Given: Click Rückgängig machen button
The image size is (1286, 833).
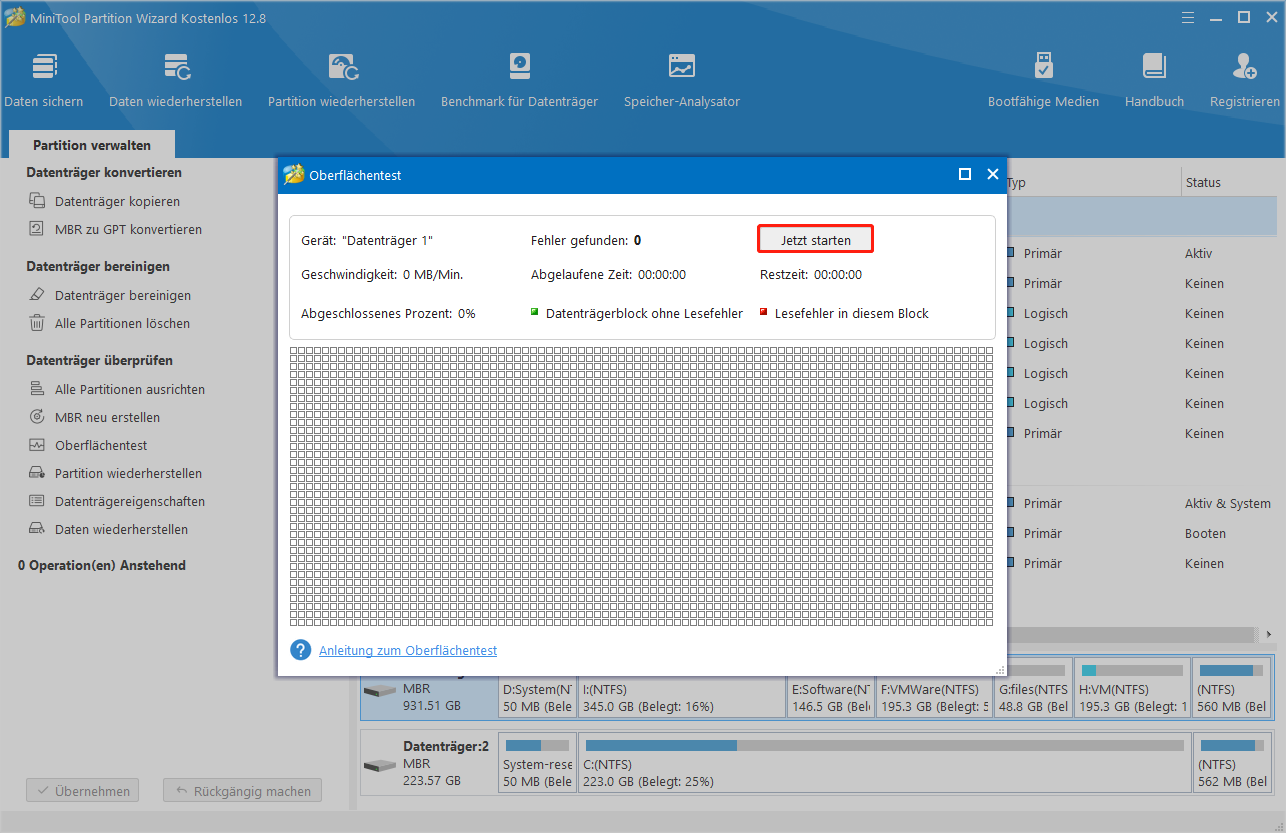Looking at the screenshot, I should click(243, 791).
